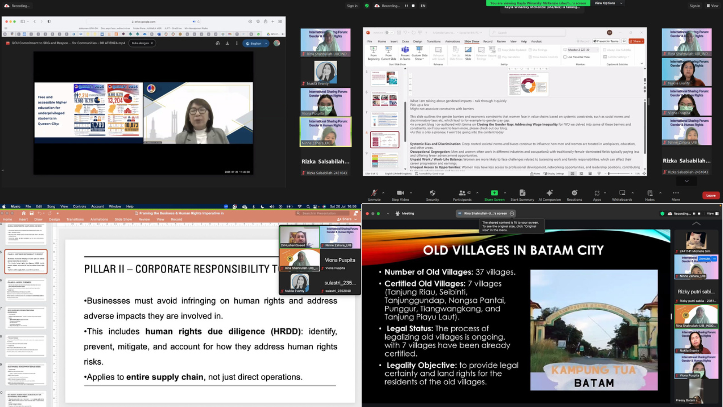Click the PowerPoint Search box
Viewport: 723px width, 407px height.
click(527, 33)
